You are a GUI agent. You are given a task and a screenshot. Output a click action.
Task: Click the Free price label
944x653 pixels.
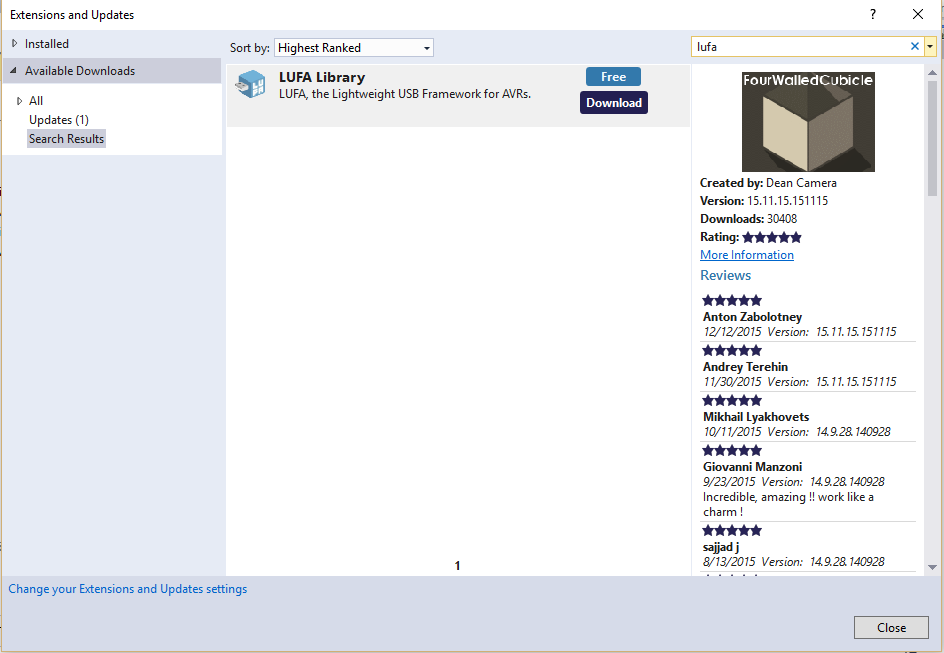(613, 76)
